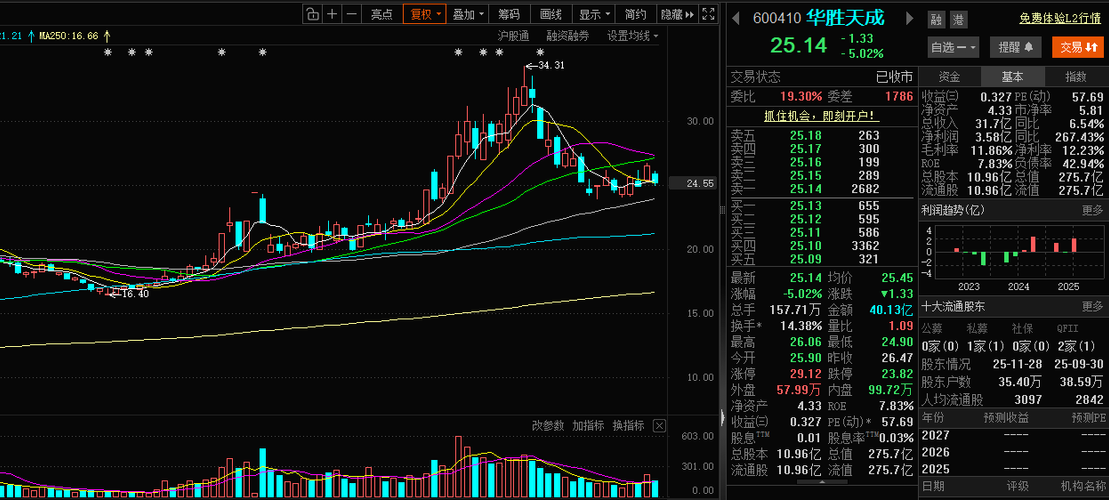Switch to 简约 simple mode

[636, 13]
